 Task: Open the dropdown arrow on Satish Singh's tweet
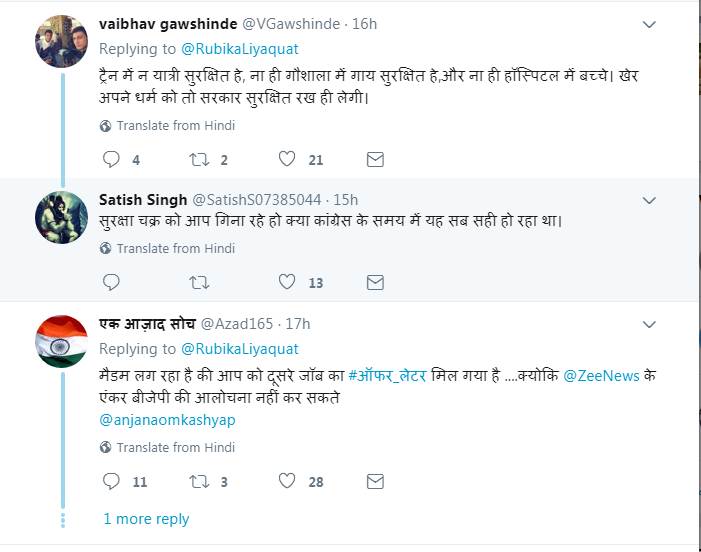coord(649,201)
